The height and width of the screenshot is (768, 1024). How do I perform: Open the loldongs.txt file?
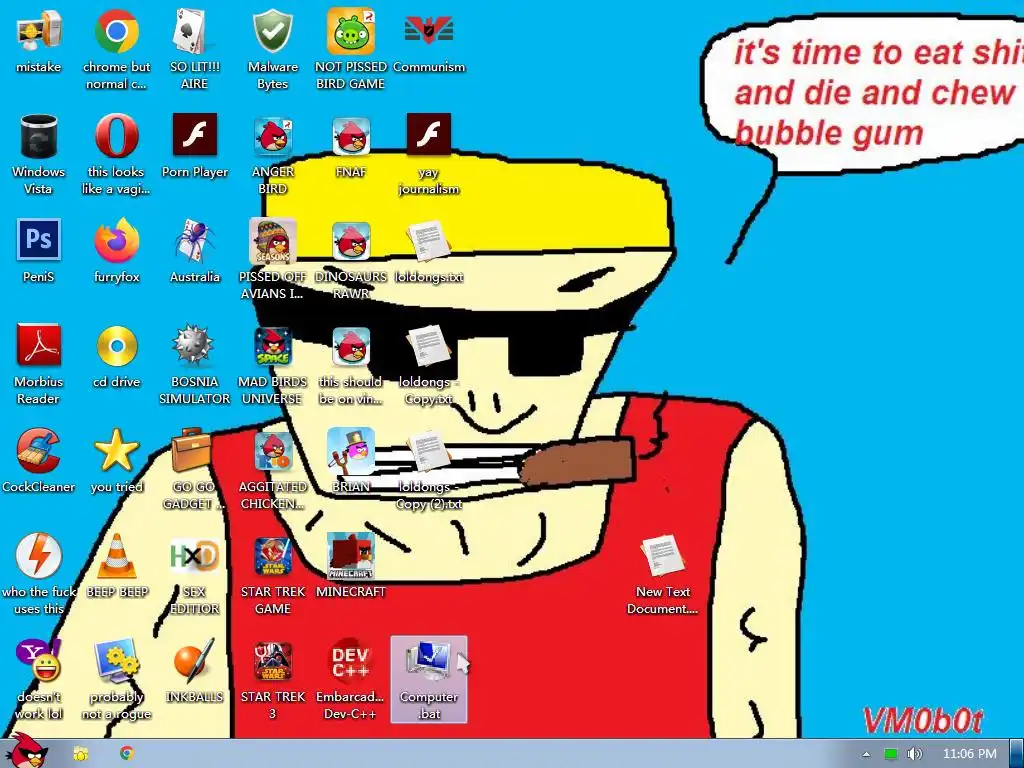click(429, 252)
